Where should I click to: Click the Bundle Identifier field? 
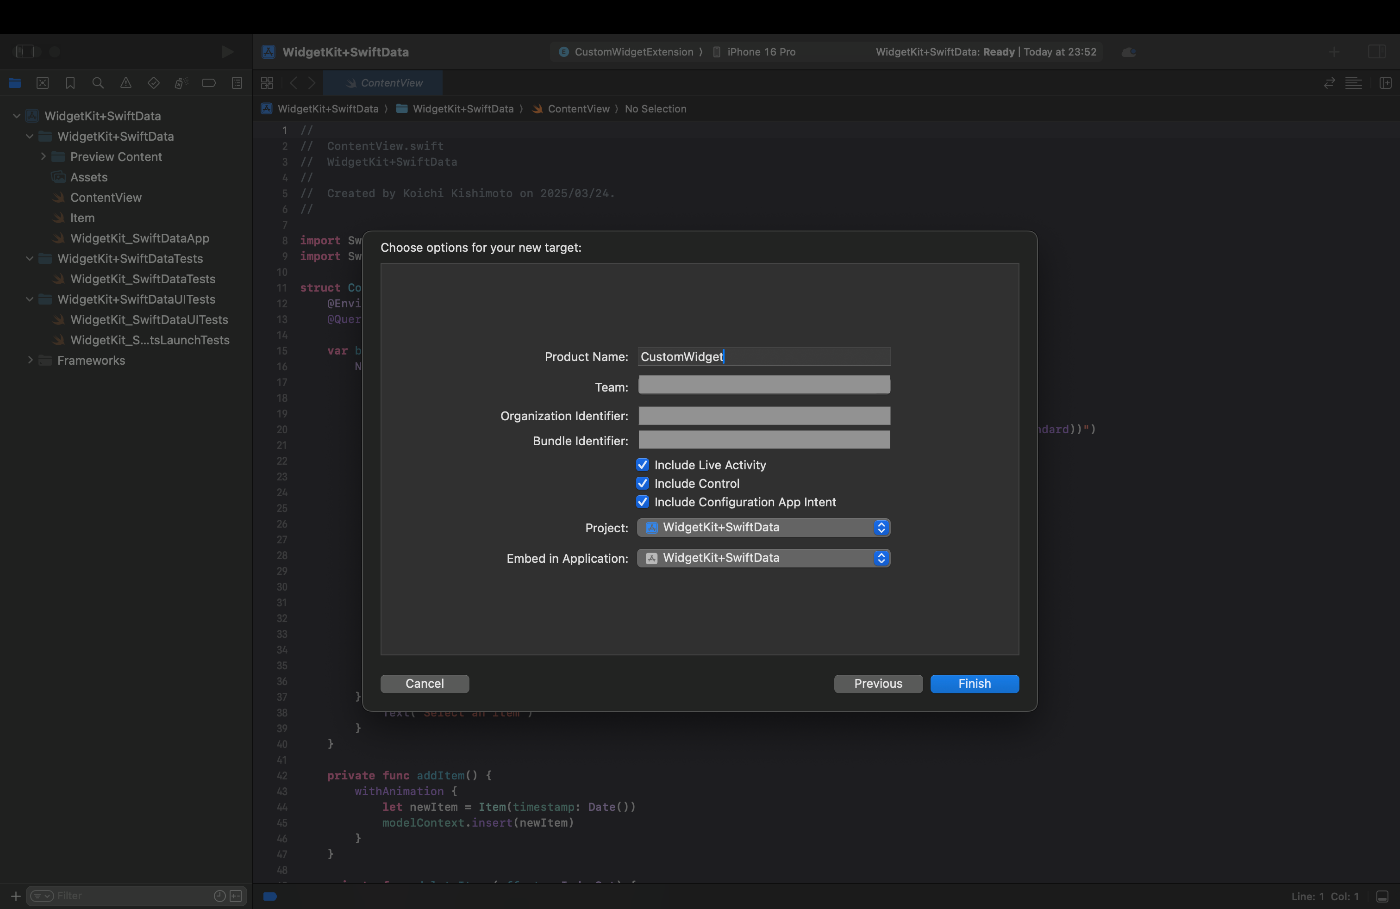click(x=764, y=440)
